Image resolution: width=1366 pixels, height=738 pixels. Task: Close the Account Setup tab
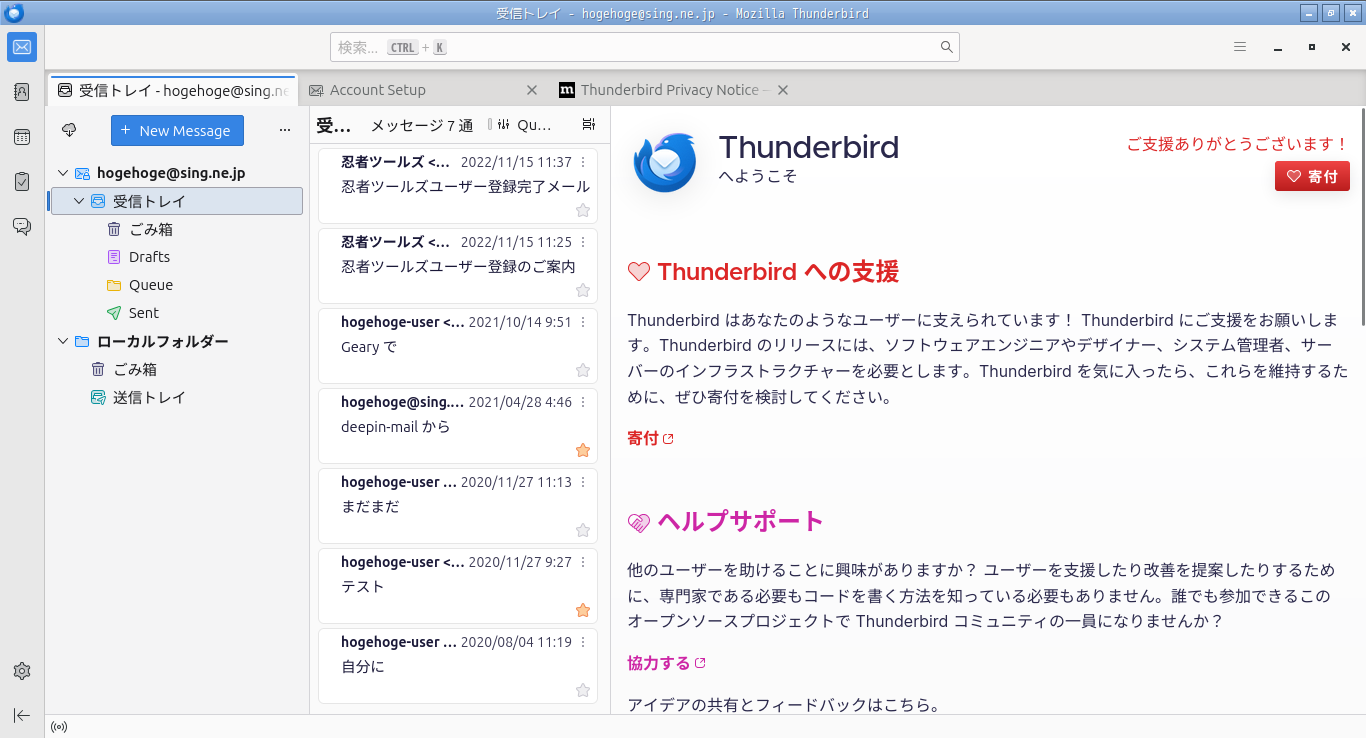[x=532, y=90]
